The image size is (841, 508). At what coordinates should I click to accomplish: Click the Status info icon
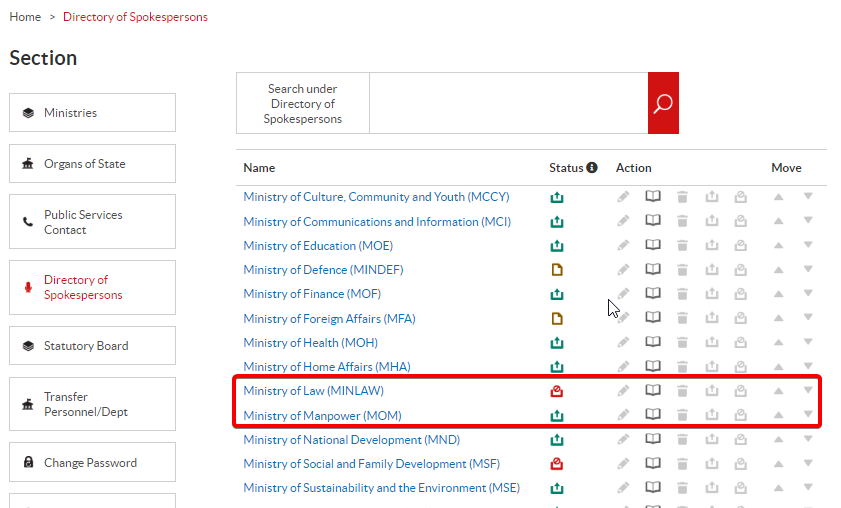[x=592, y=168]
